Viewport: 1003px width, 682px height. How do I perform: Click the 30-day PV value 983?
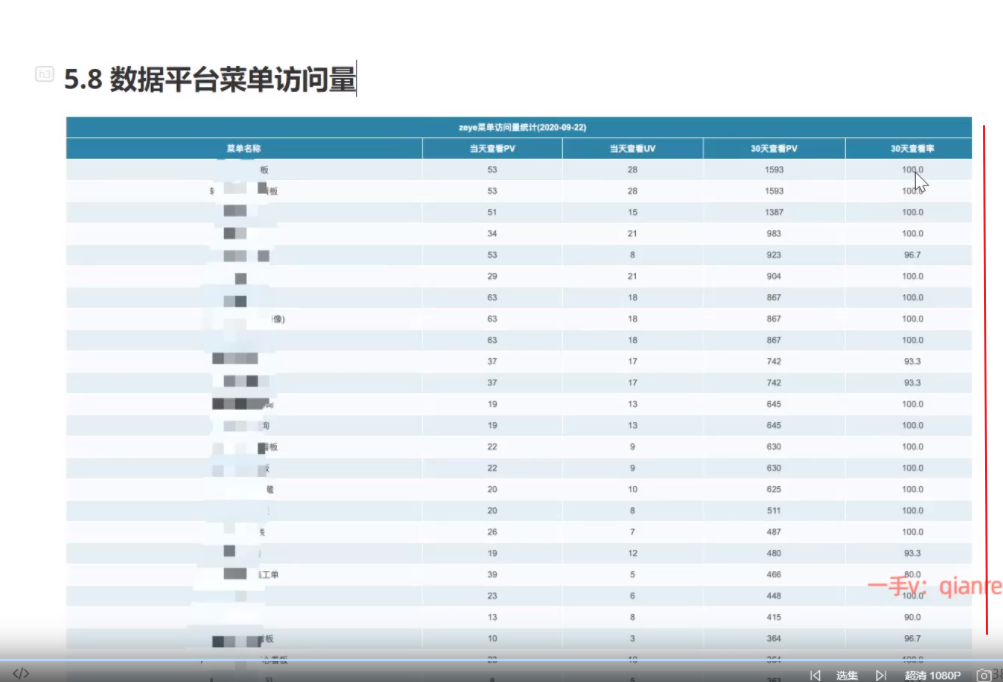click(774, 234)
